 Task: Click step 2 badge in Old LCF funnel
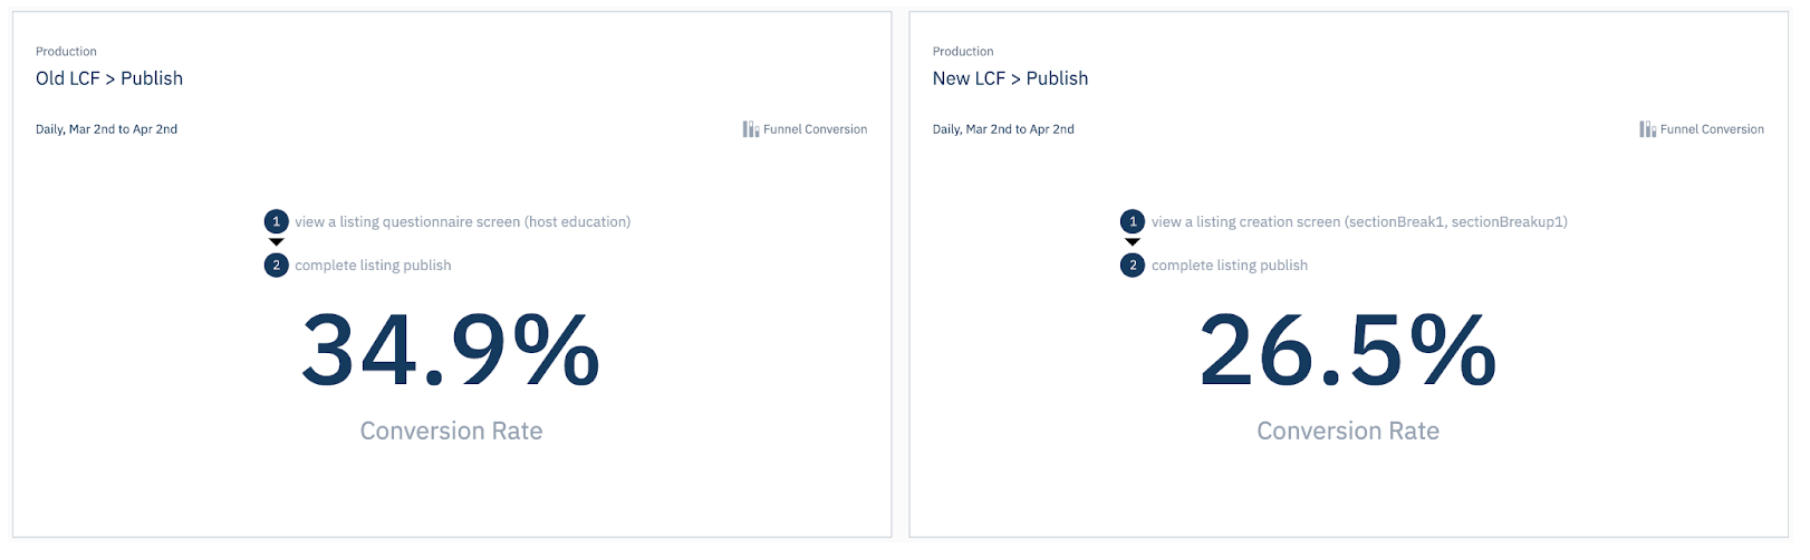click(276, 265)
